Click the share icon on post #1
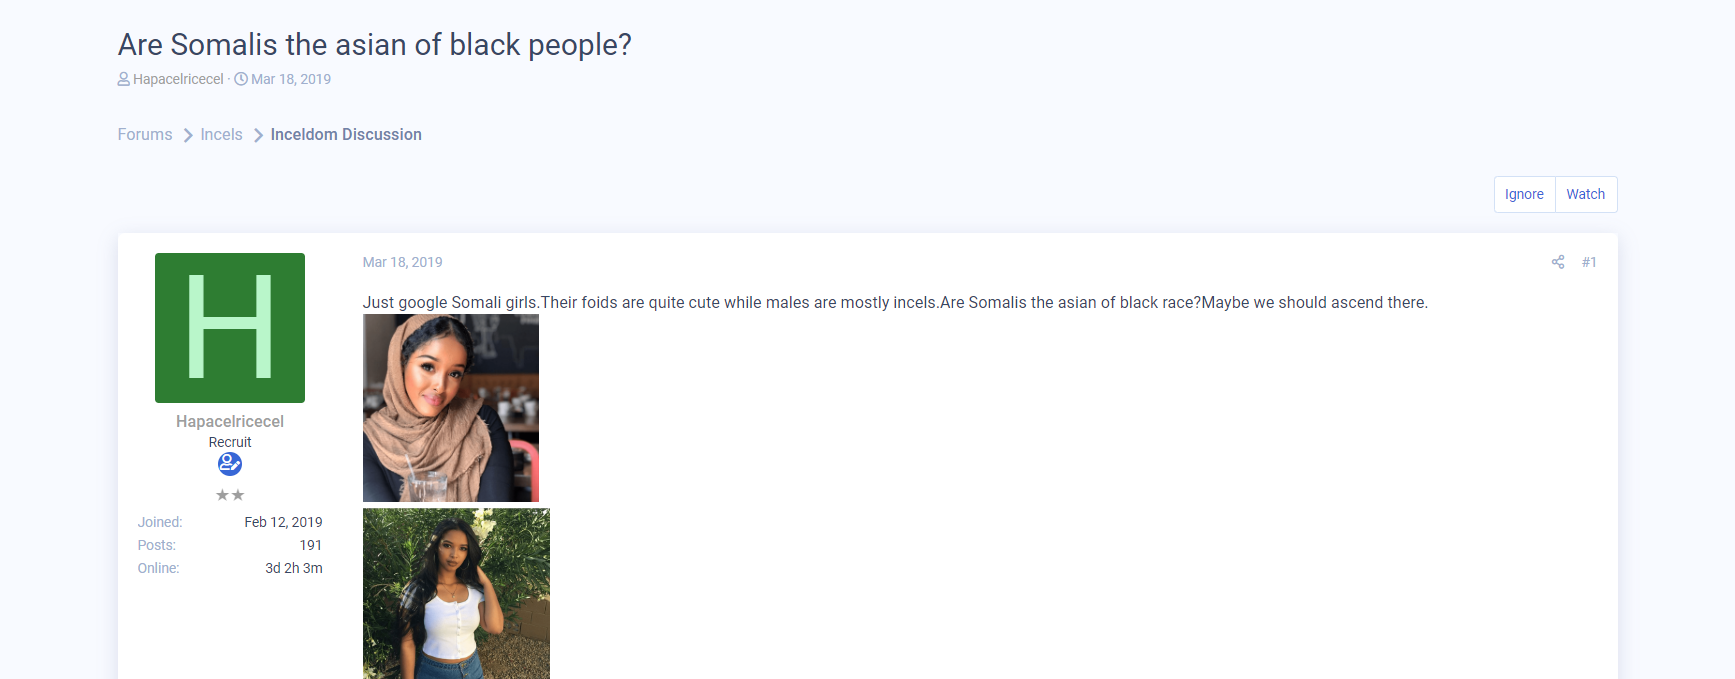 [x=1558, y=262]
